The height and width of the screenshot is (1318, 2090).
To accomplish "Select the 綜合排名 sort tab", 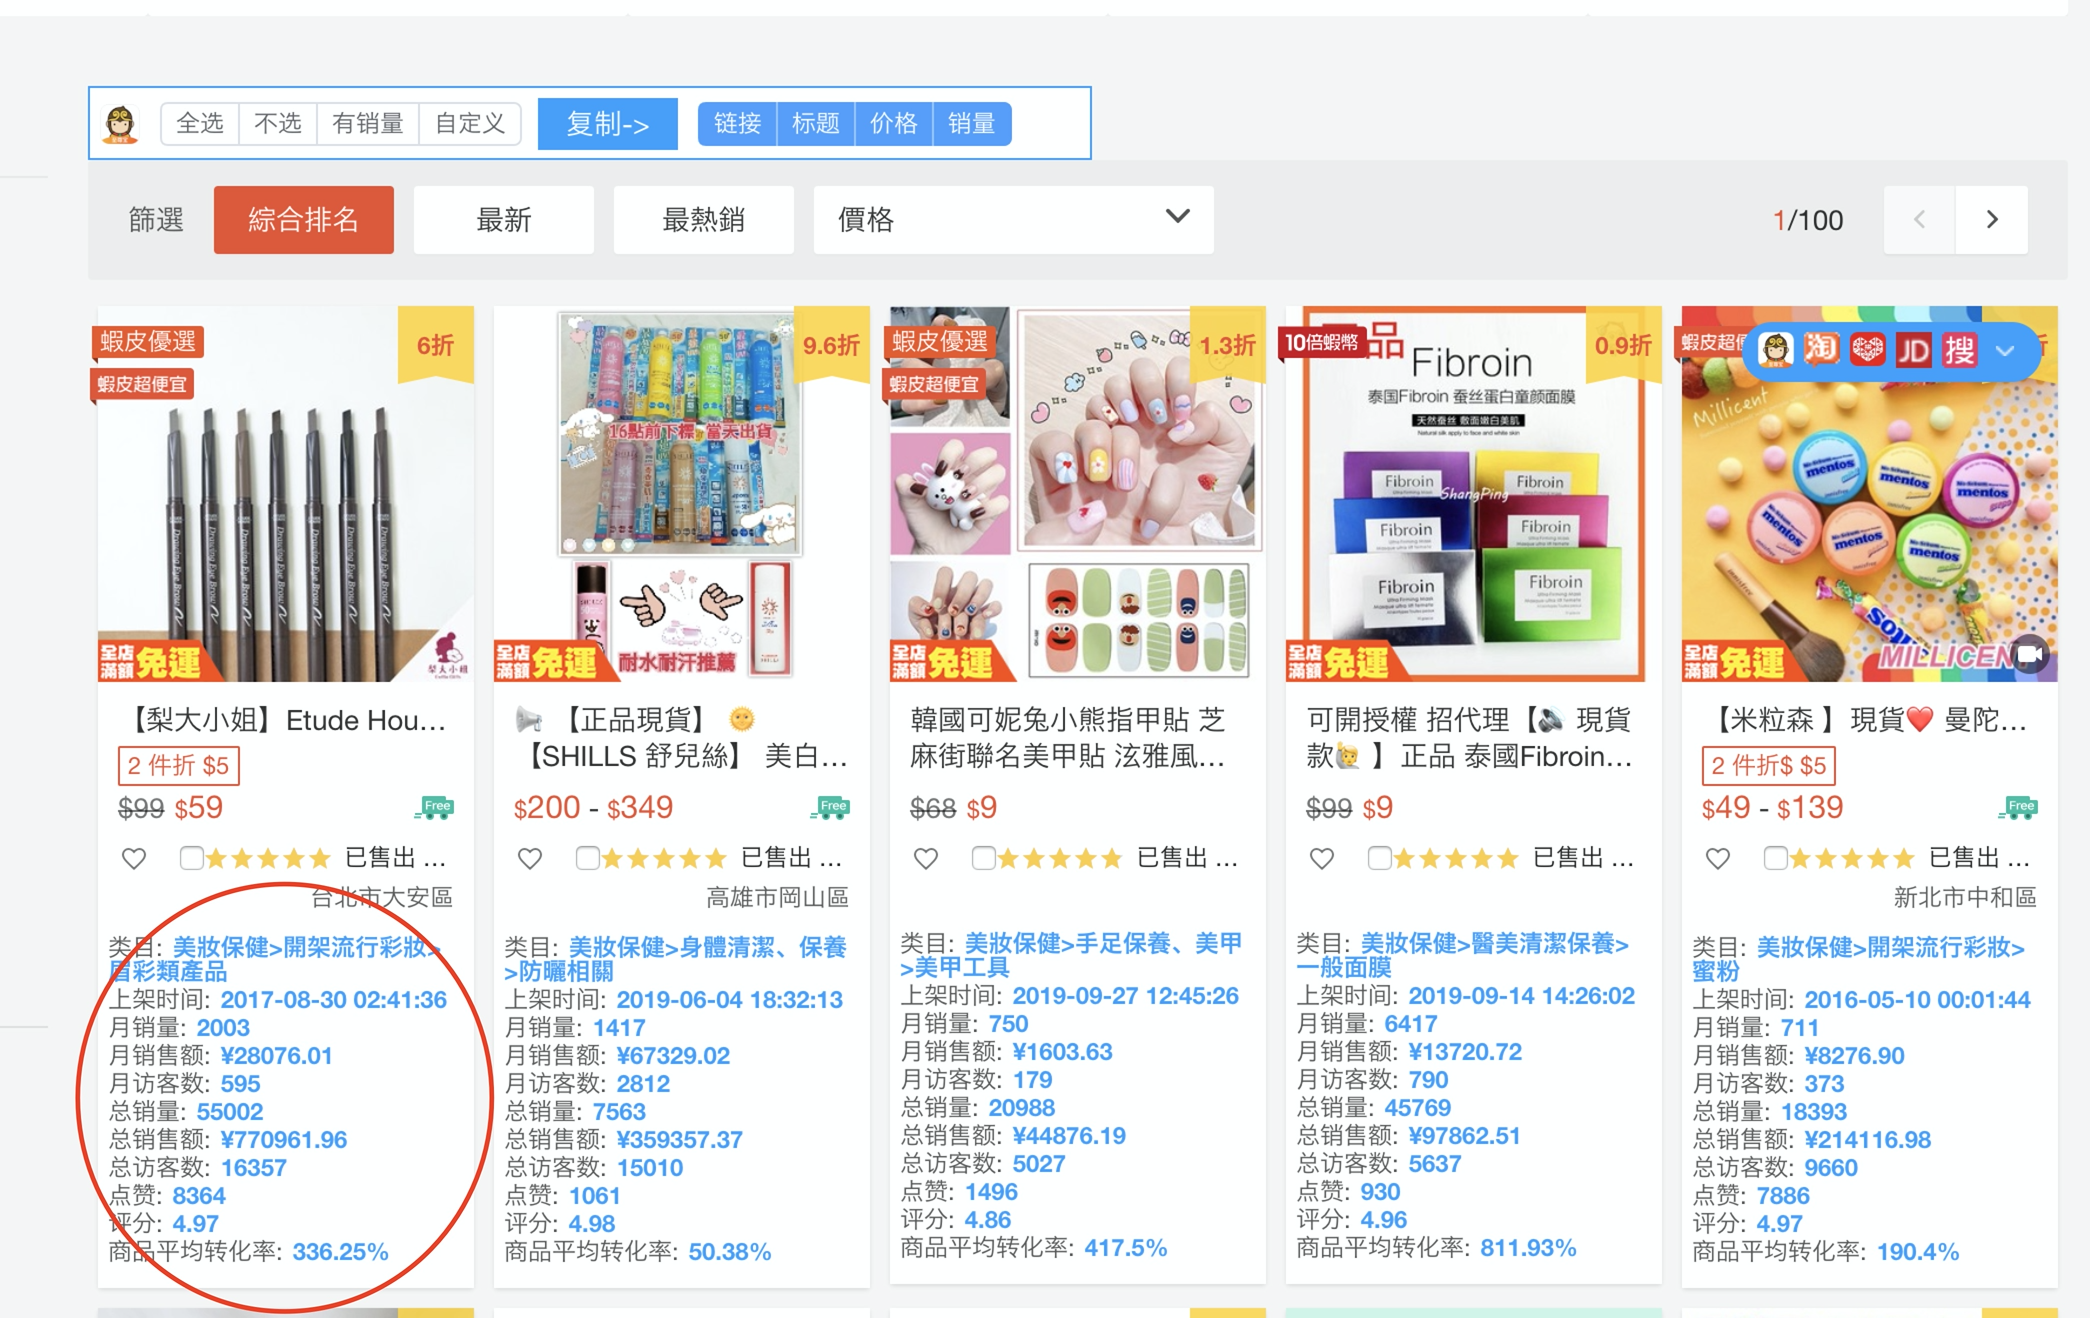I will tap(304, 219).
